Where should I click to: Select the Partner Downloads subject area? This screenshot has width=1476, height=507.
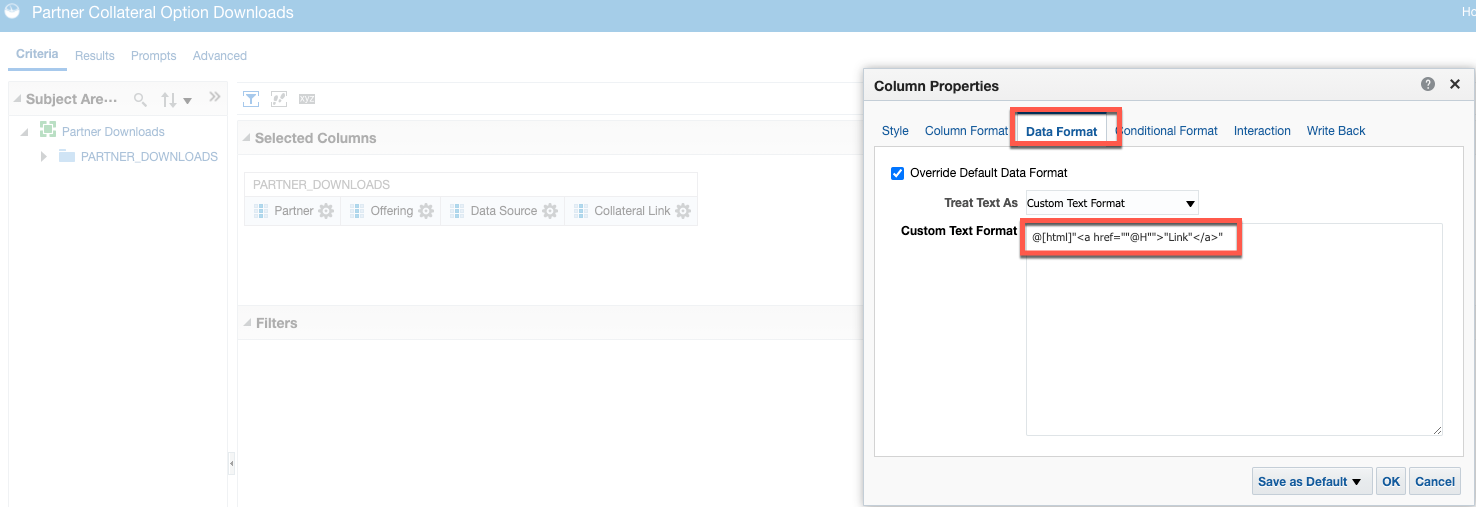coord(113,131)
